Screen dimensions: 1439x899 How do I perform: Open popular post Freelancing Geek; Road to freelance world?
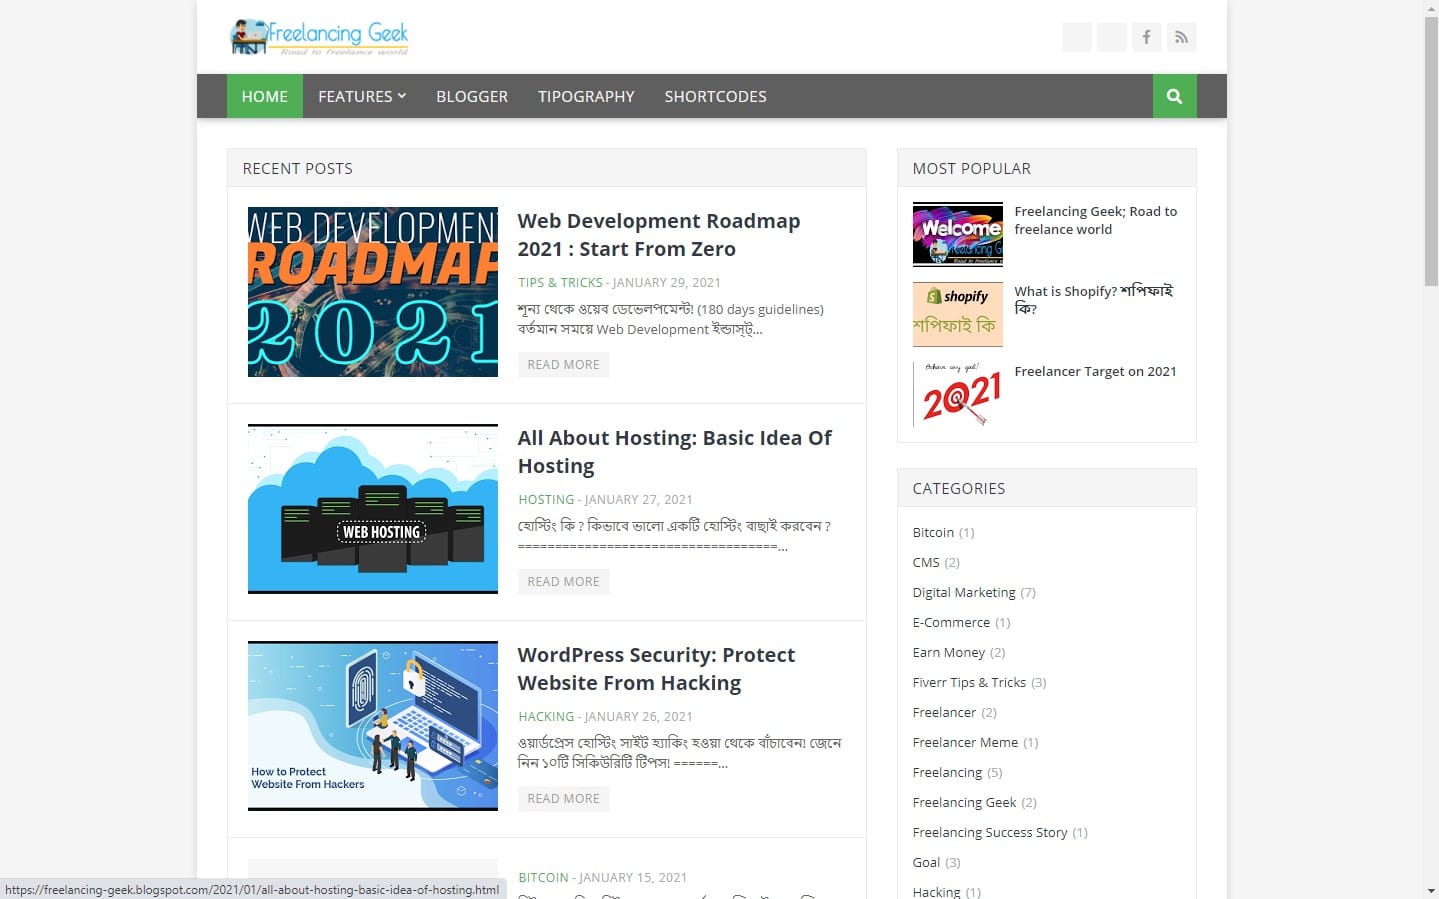(x=1096, y=220)
